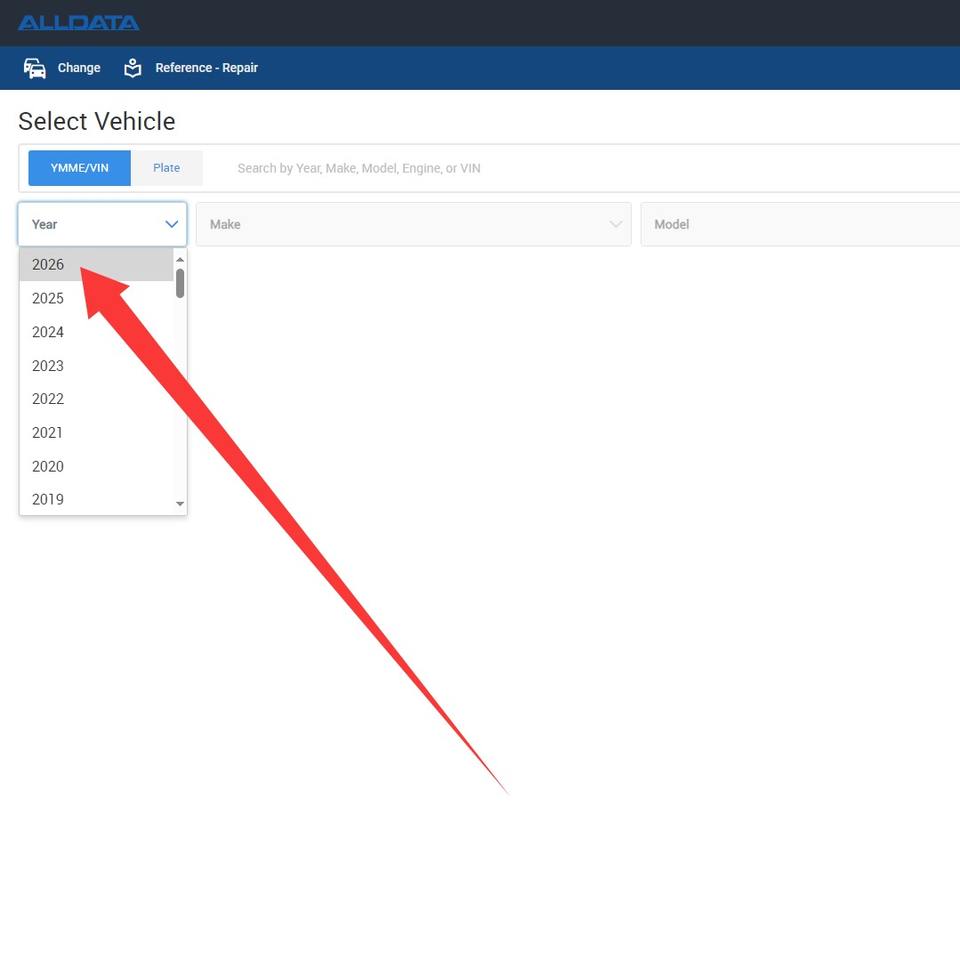
Task: Switch to the Plate tab
Action: (x=167, y=168)
